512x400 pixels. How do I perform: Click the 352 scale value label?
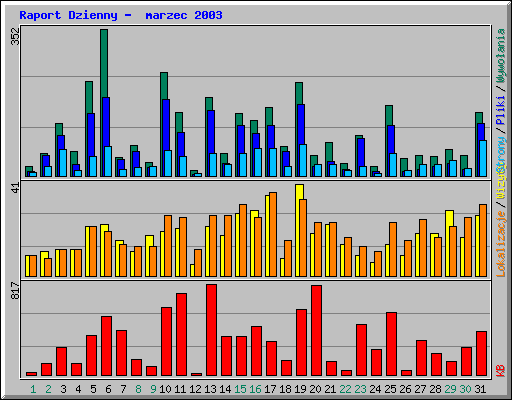pos(16,36)
